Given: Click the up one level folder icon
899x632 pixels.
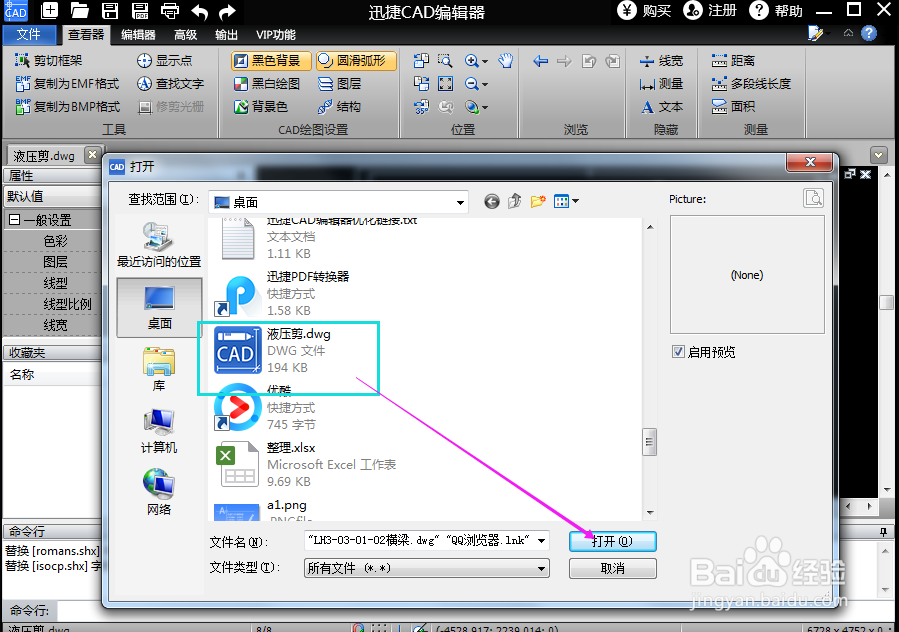Looking at the screenshot, I should [514, 201].
